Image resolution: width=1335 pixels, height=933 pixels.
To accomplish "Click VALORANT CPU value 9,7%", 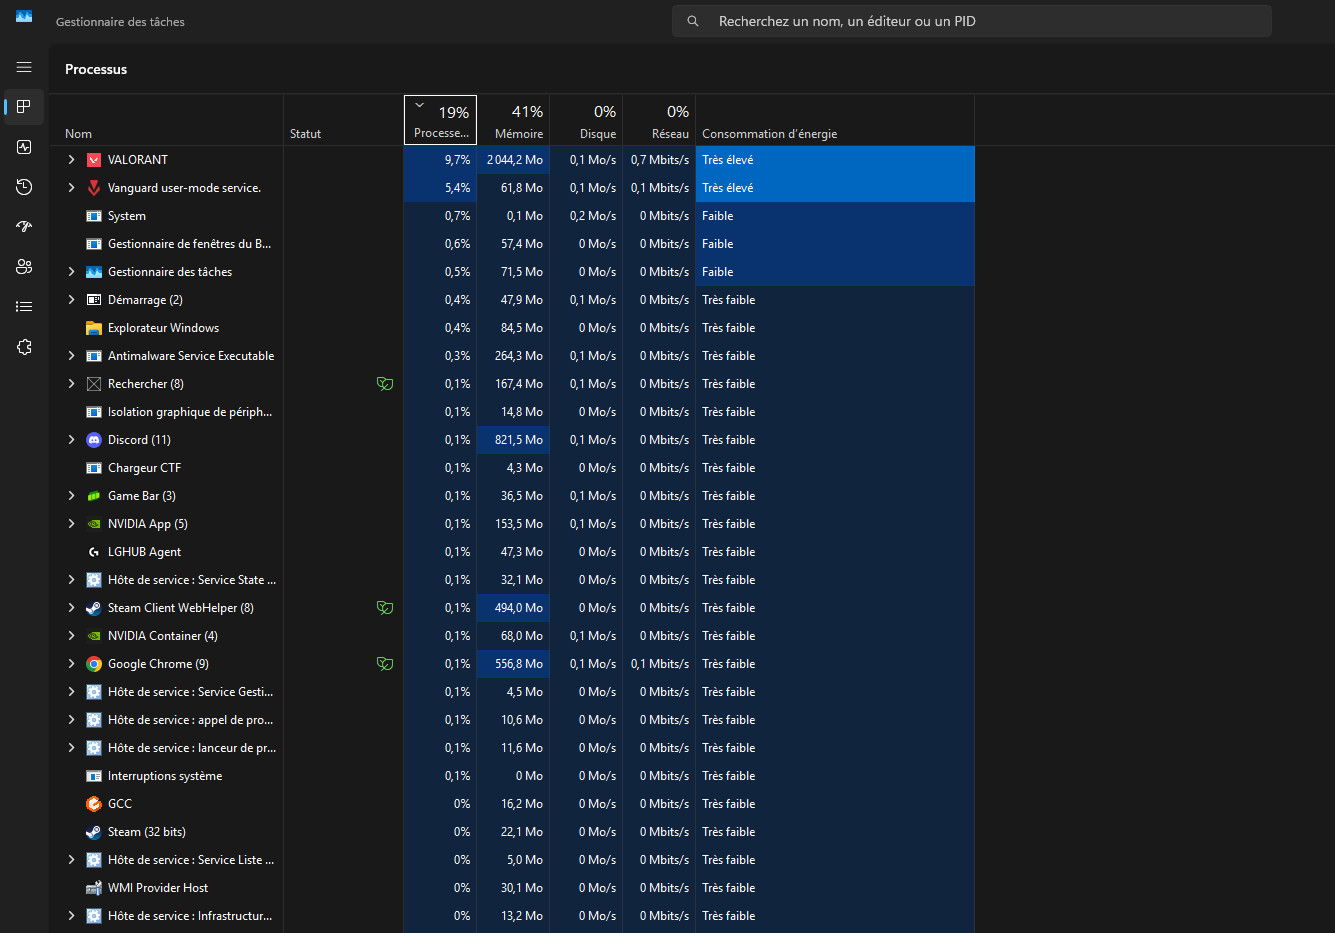I will [x=457, y=160].
